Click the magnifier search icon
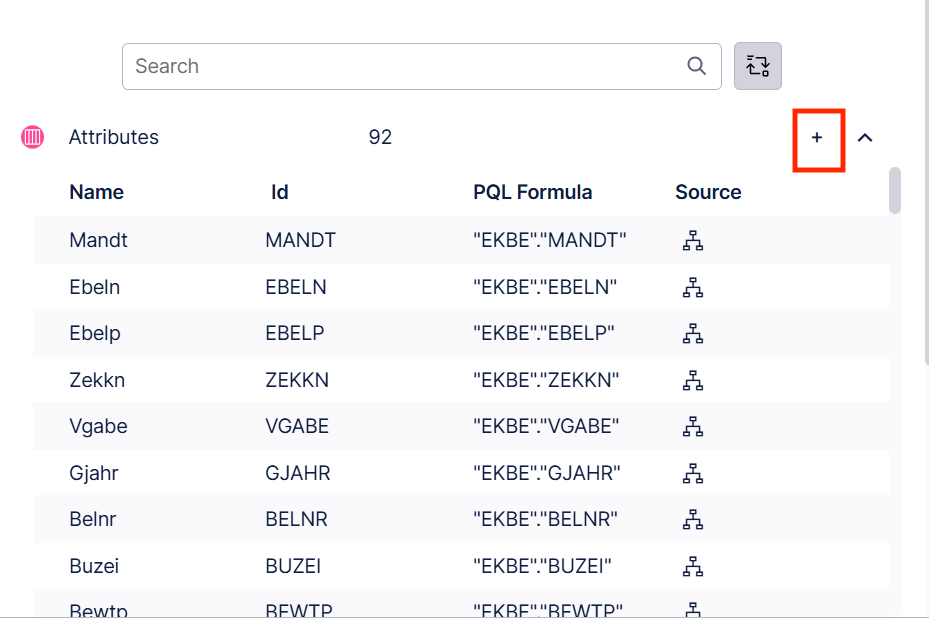The width and height of the screenshot is (929, 625). pos(697,66)
